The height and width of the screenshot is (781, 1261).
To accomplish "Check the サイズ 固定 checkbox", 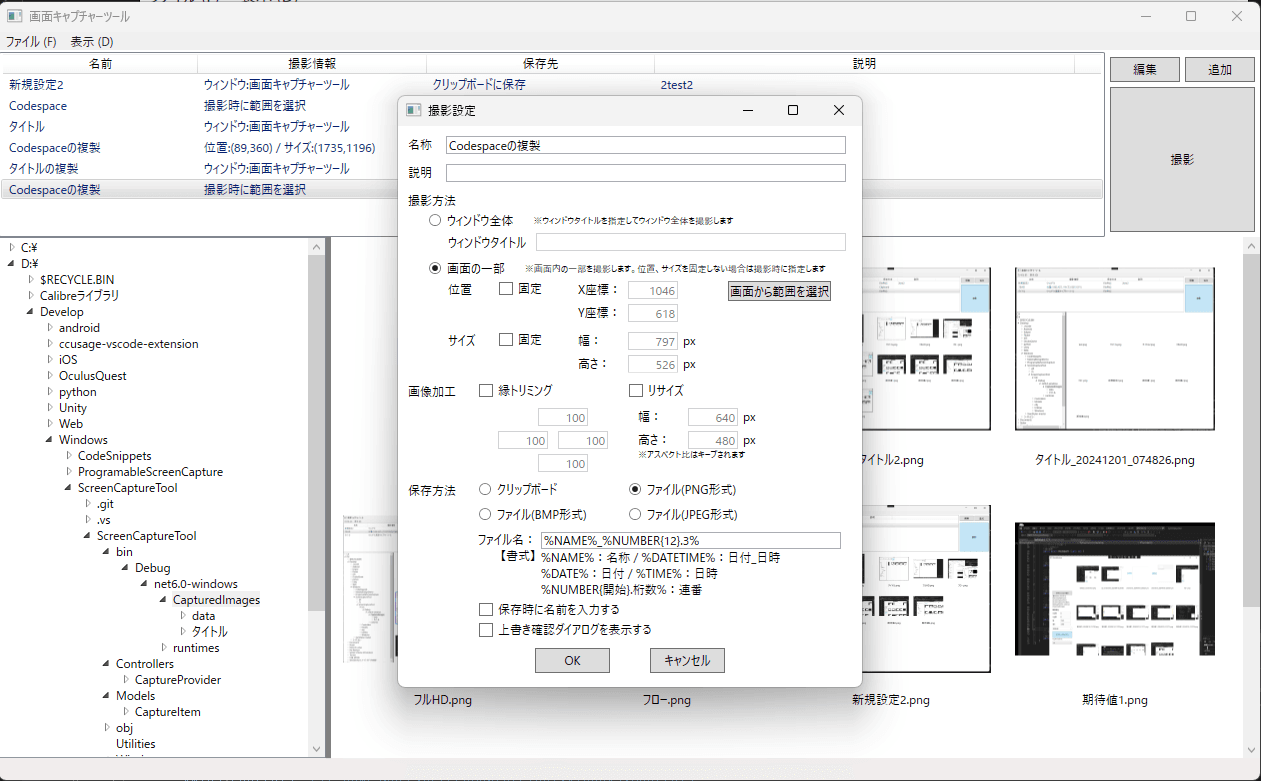I will tap(506, 340).
